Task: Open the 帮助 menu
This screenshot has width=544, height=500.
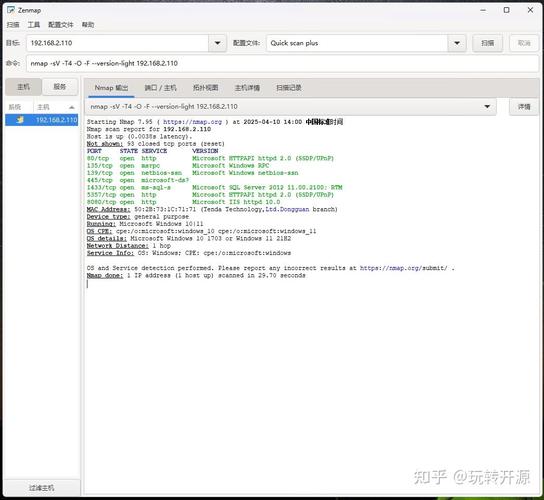Action: pyautogui.click(x=88, y=25)
